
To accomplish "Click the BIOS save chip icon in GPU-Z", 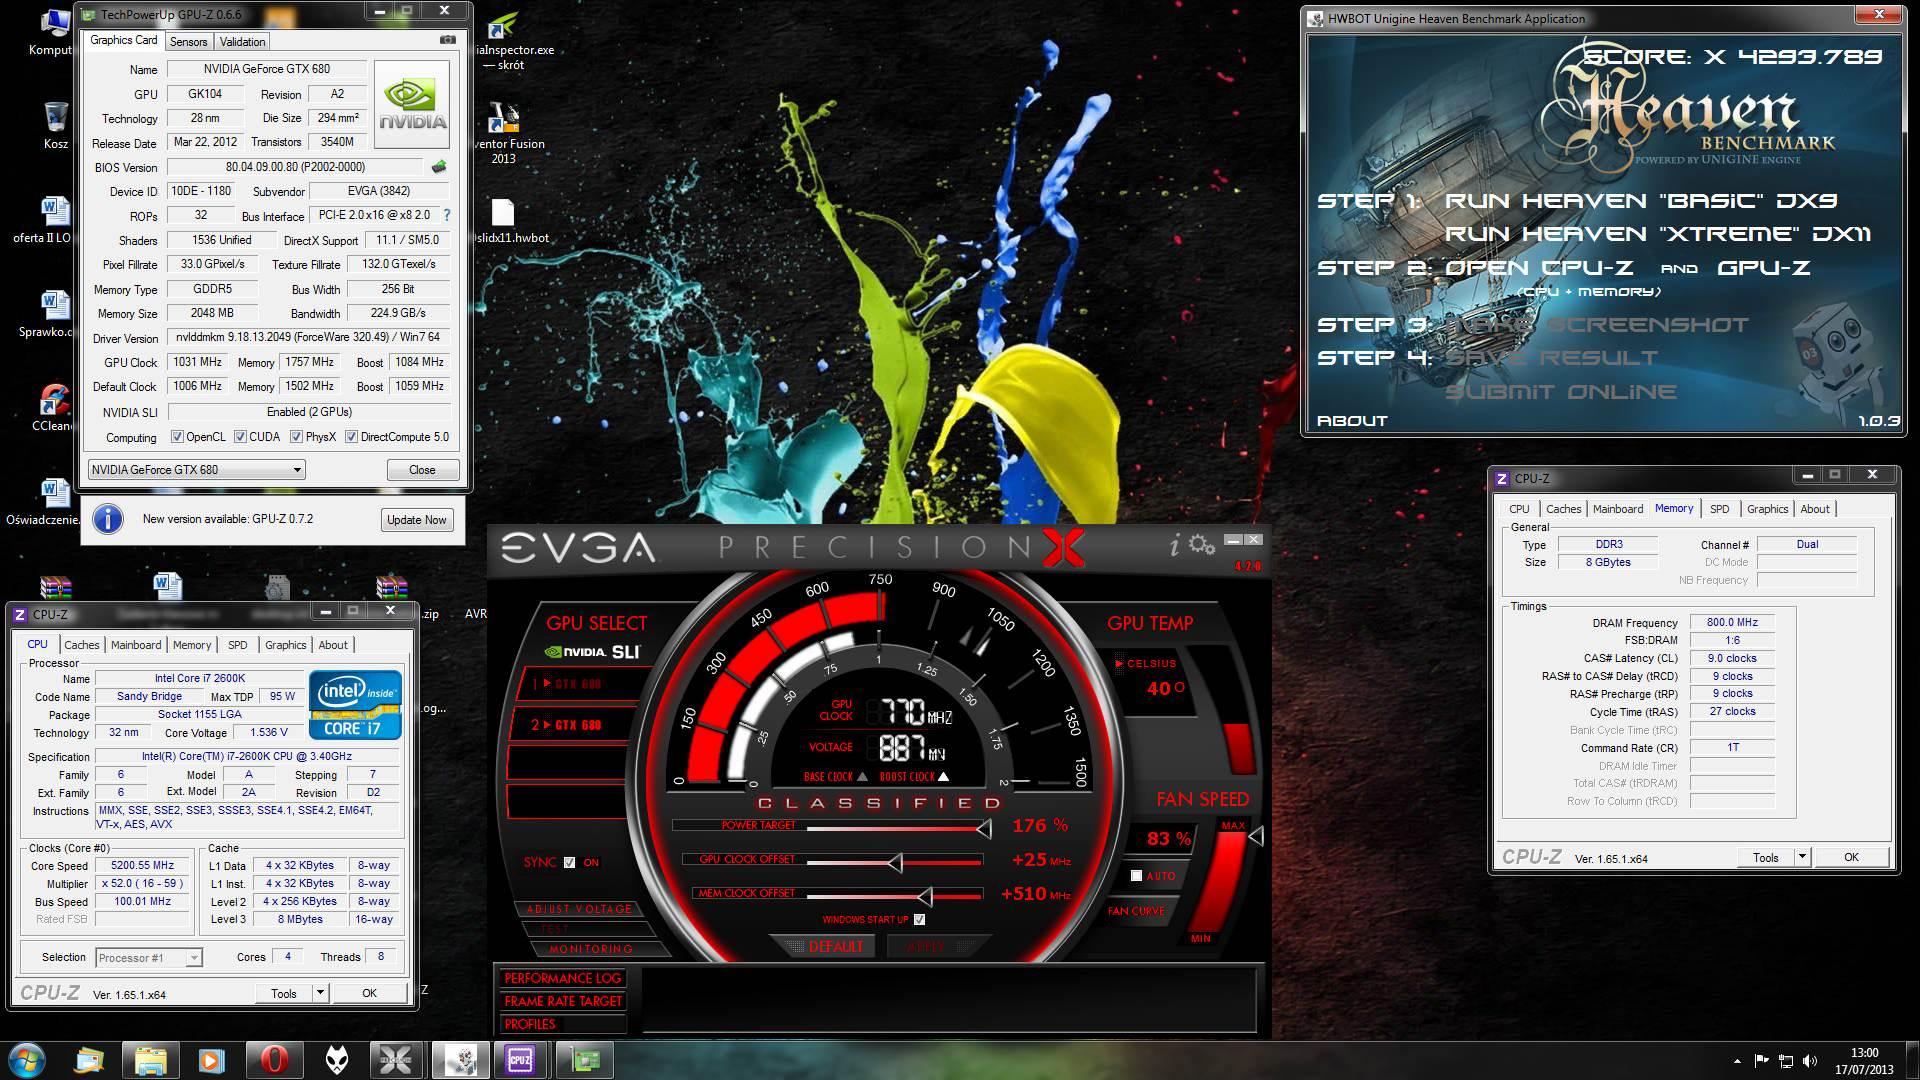I will tap(438, 167).
